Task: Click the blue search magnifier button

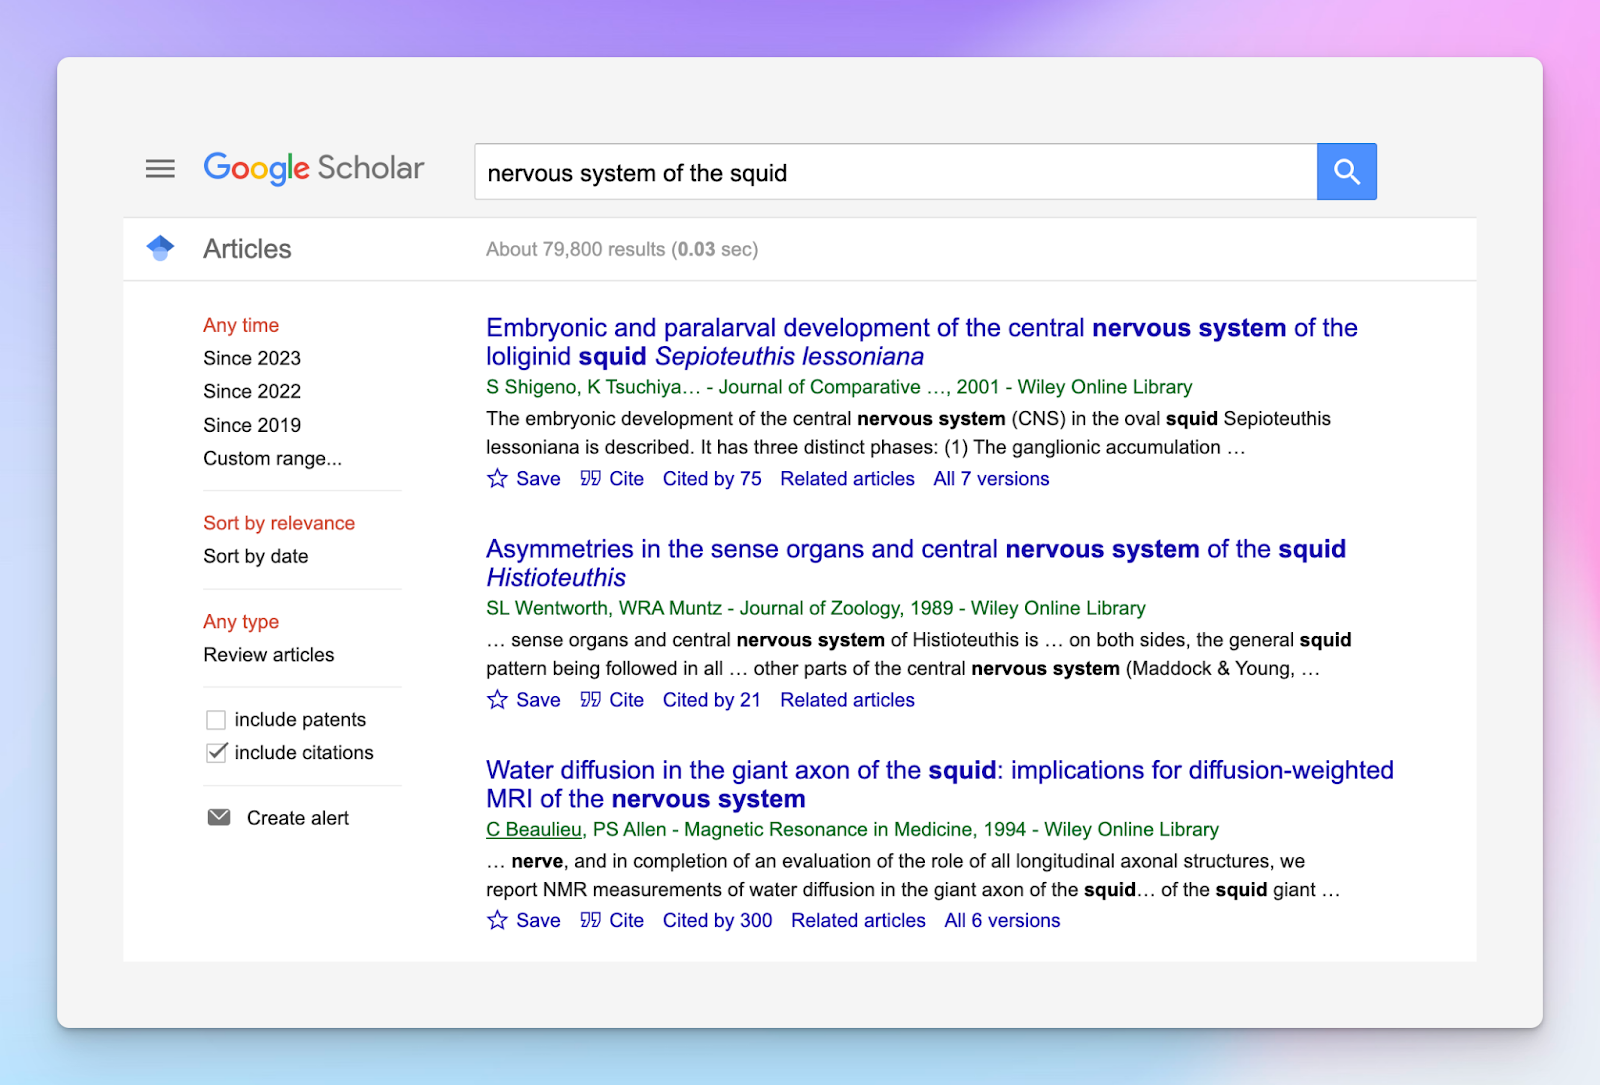Action: (x=1346, y=172)
